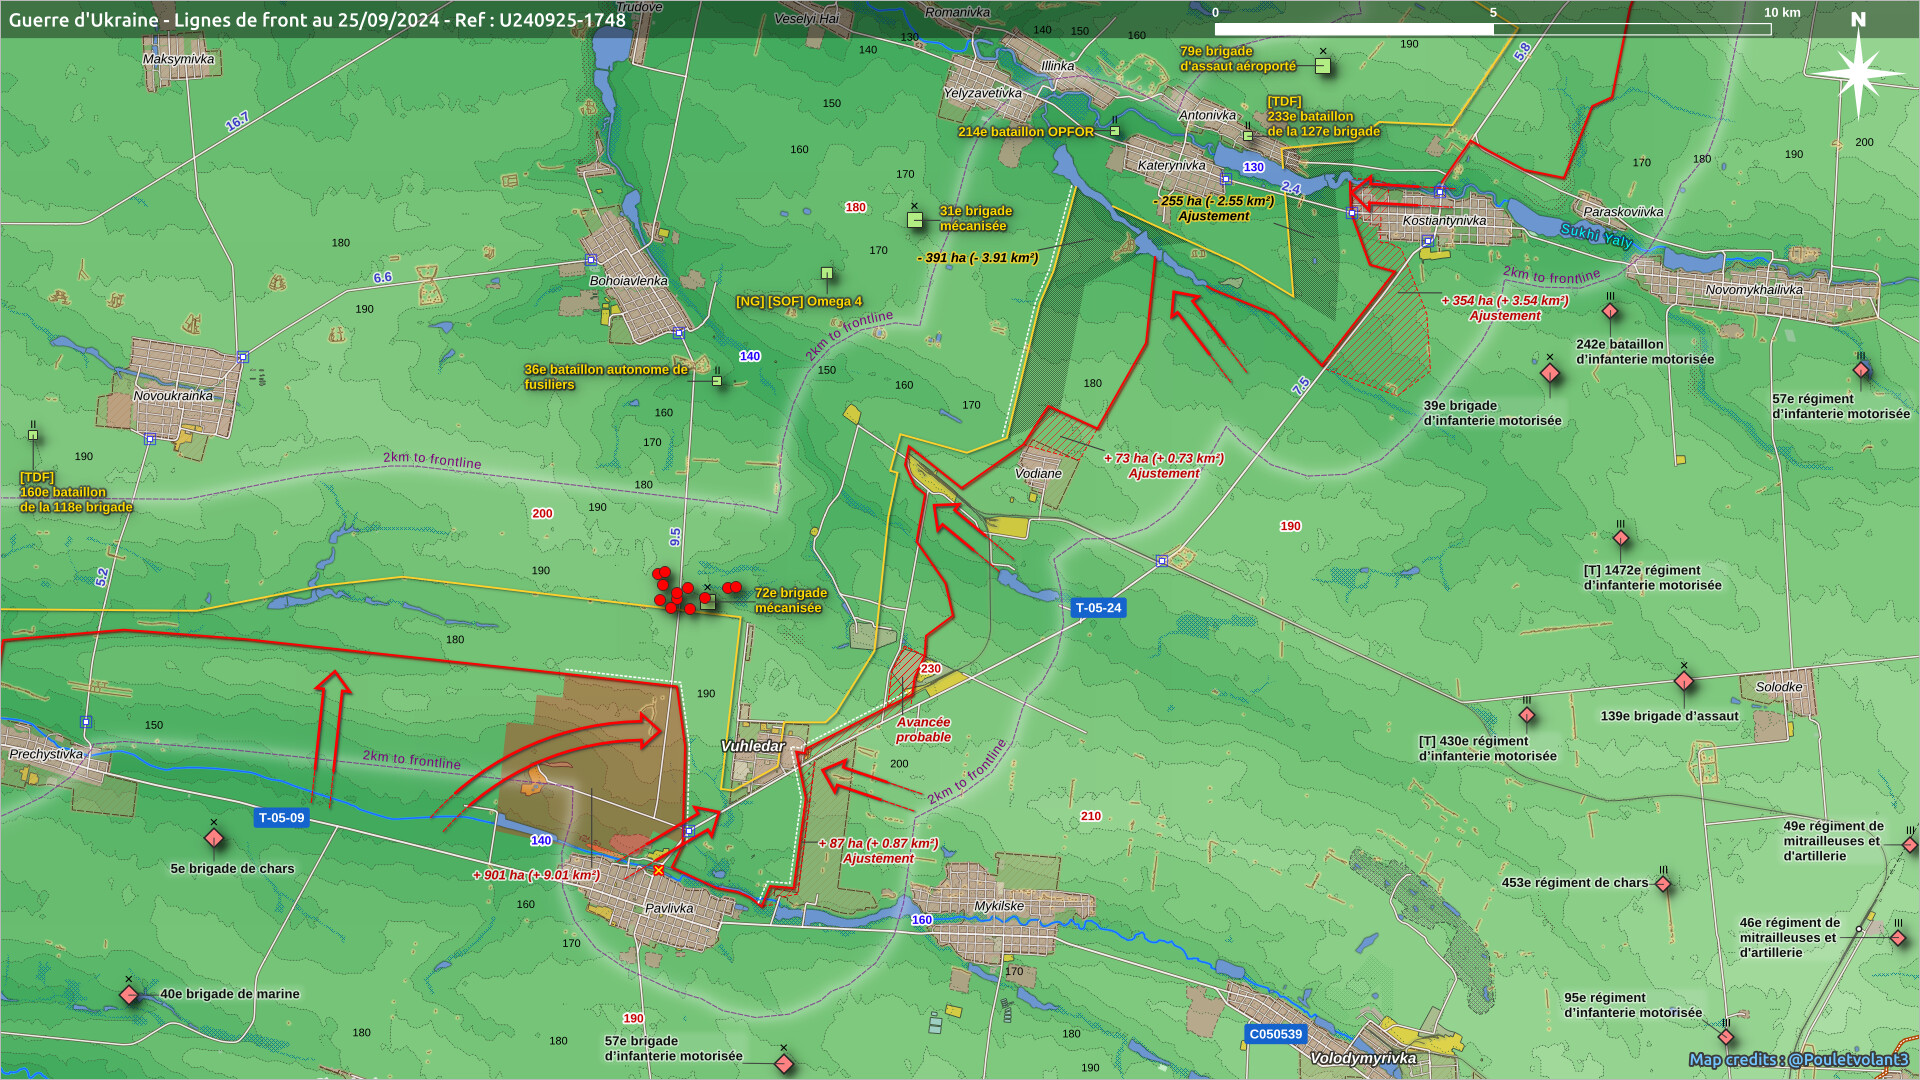The width and height of the screenshot is (1920, 1080).
Task: Click the Vuhledar town label
Action: [x=752, y=746]
